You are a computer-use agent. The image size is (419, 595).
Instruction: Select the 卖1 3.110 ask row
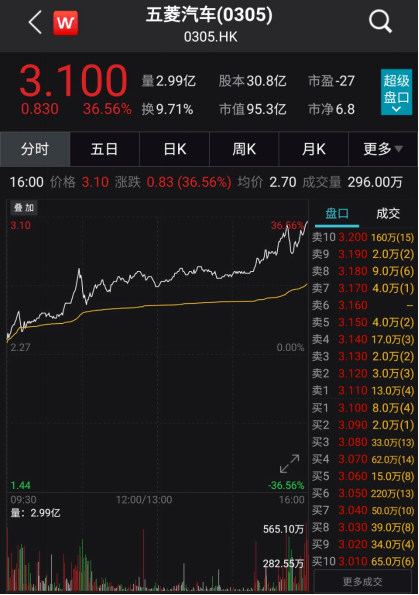point(363,390)
